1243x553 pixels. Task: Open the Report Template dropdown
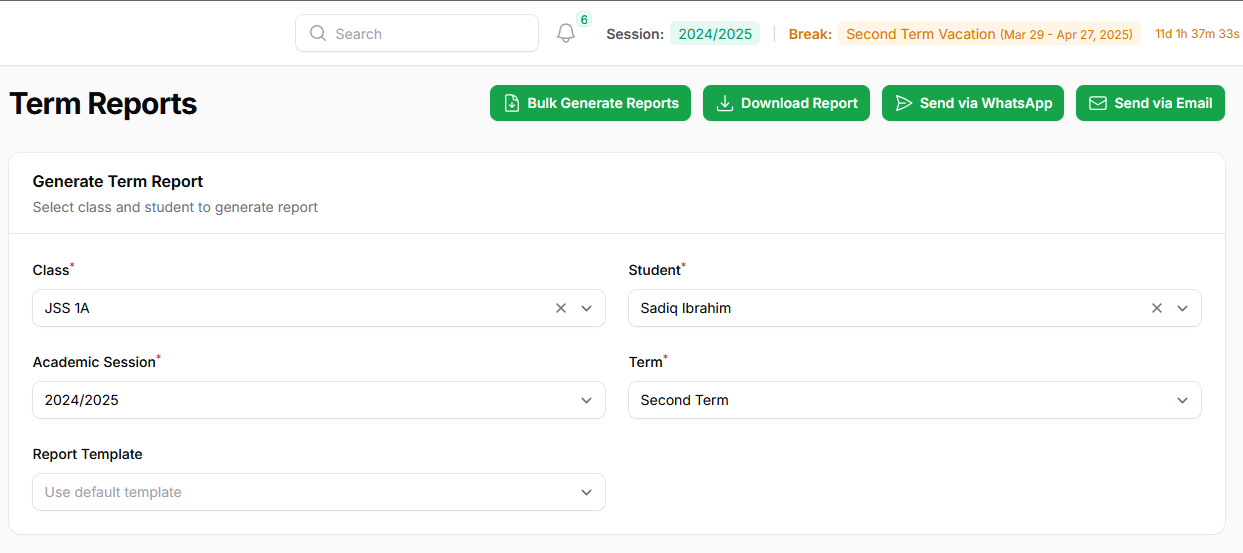point(318,492)
